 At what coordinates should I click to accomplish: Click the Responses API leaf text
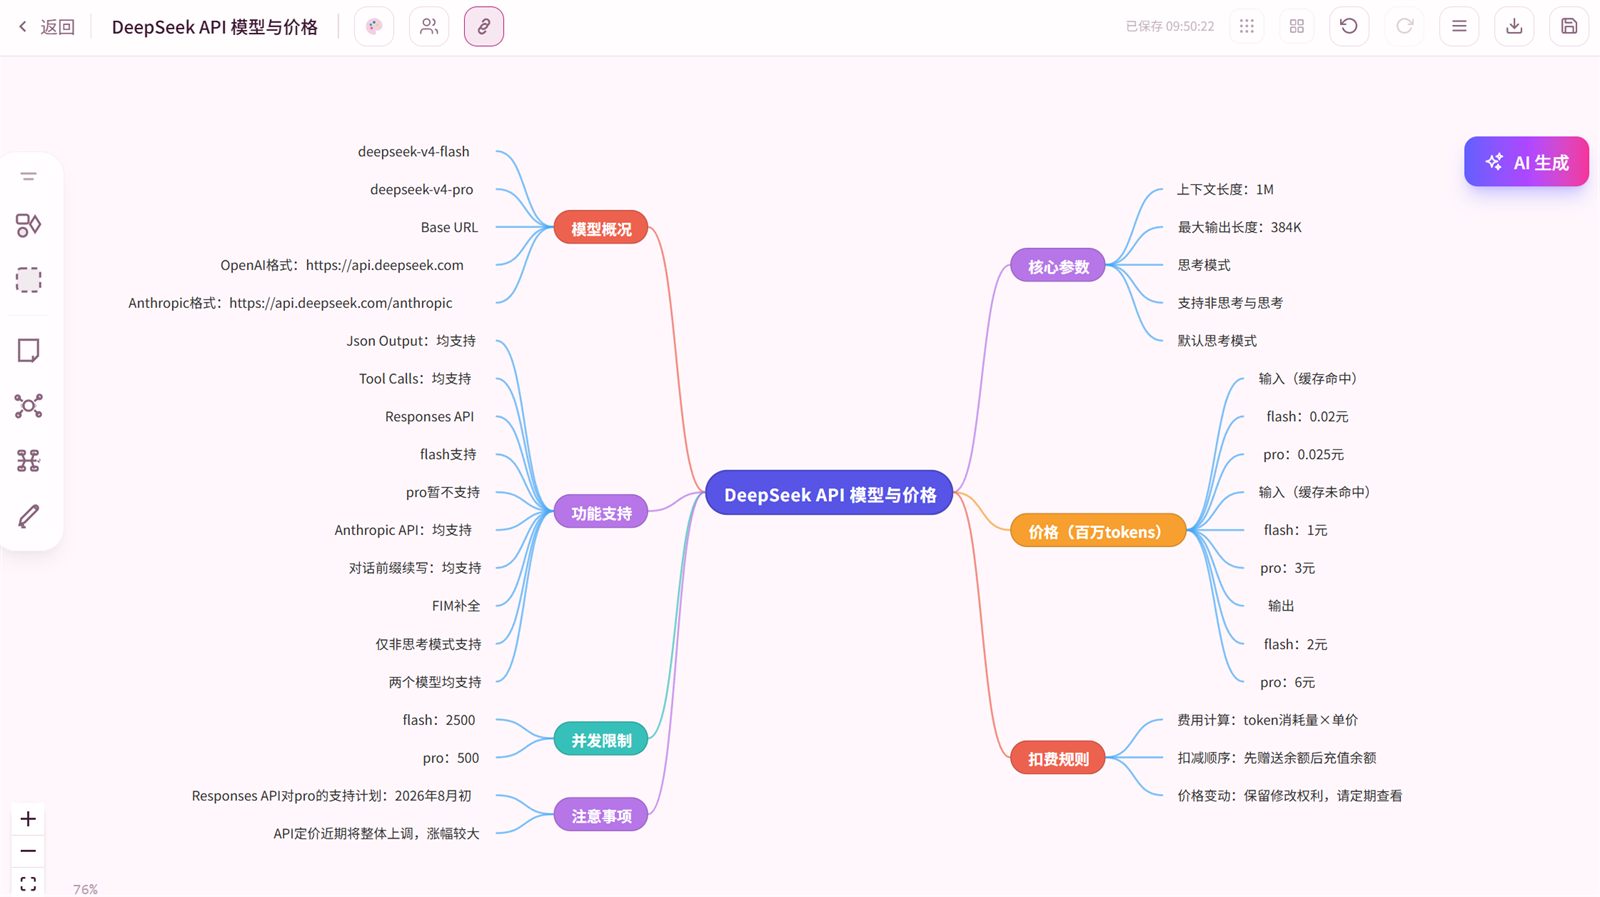[x=430, y=417]
